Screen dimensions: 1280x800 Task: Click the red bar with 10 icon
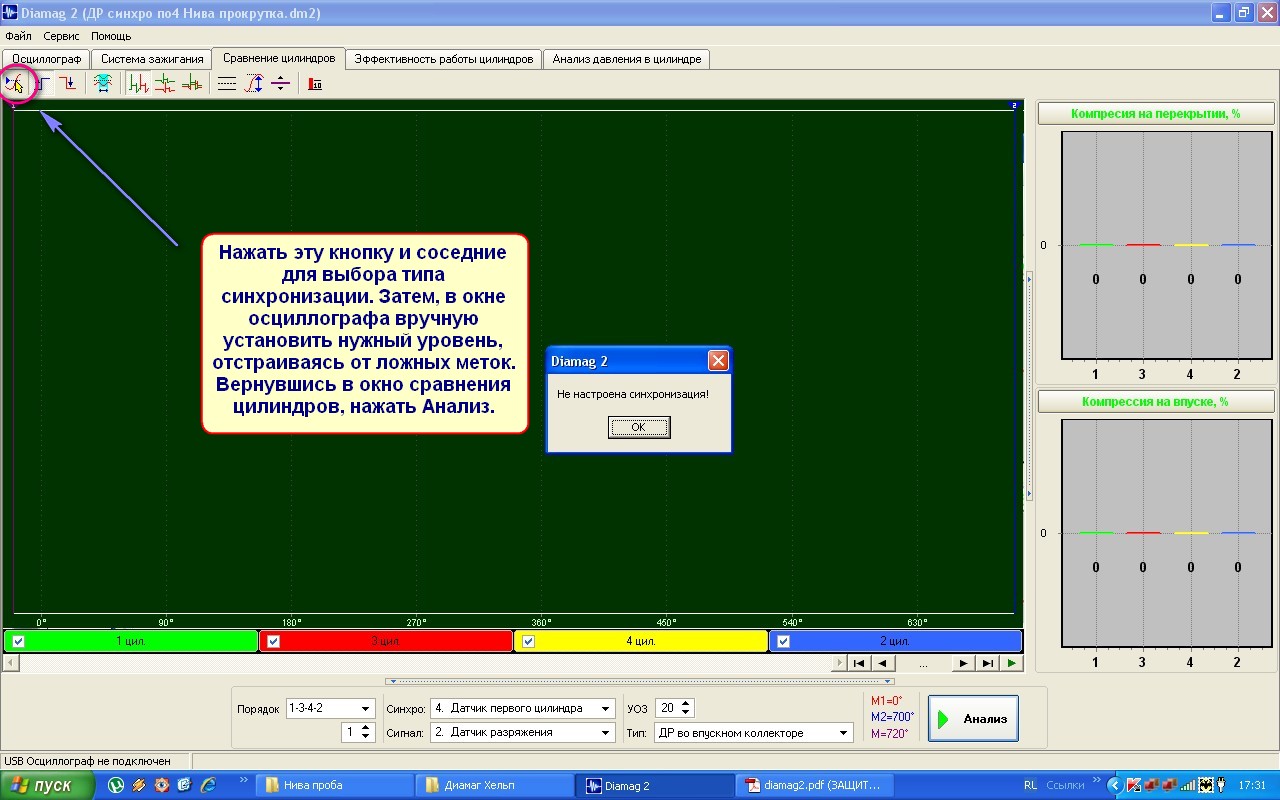315,84
